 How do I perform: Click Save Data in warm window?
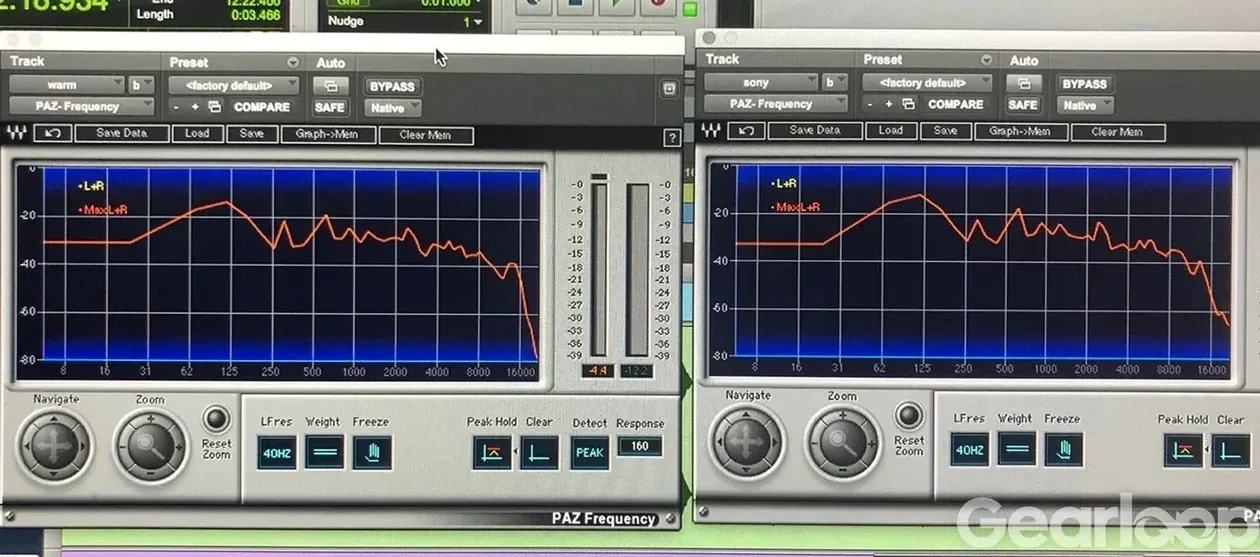(120, 133)
